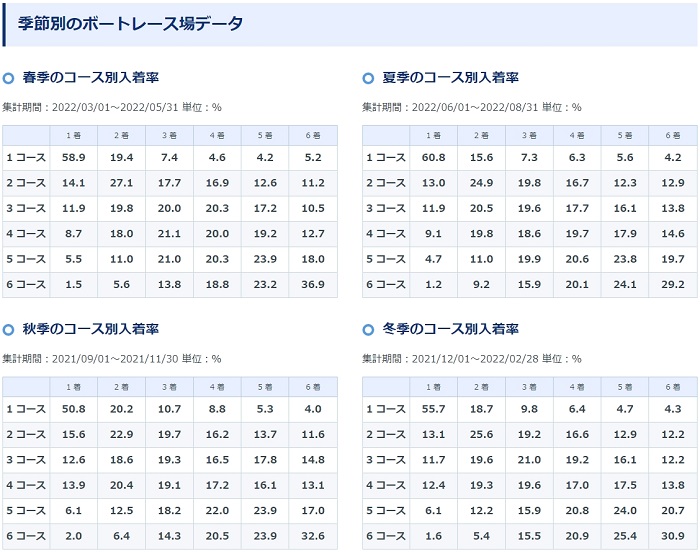Image resolution: width=700 pixels, height=552 pixels.
Task: Select the 55.7 cell in winter table
Action: click(x=433, y=408)
